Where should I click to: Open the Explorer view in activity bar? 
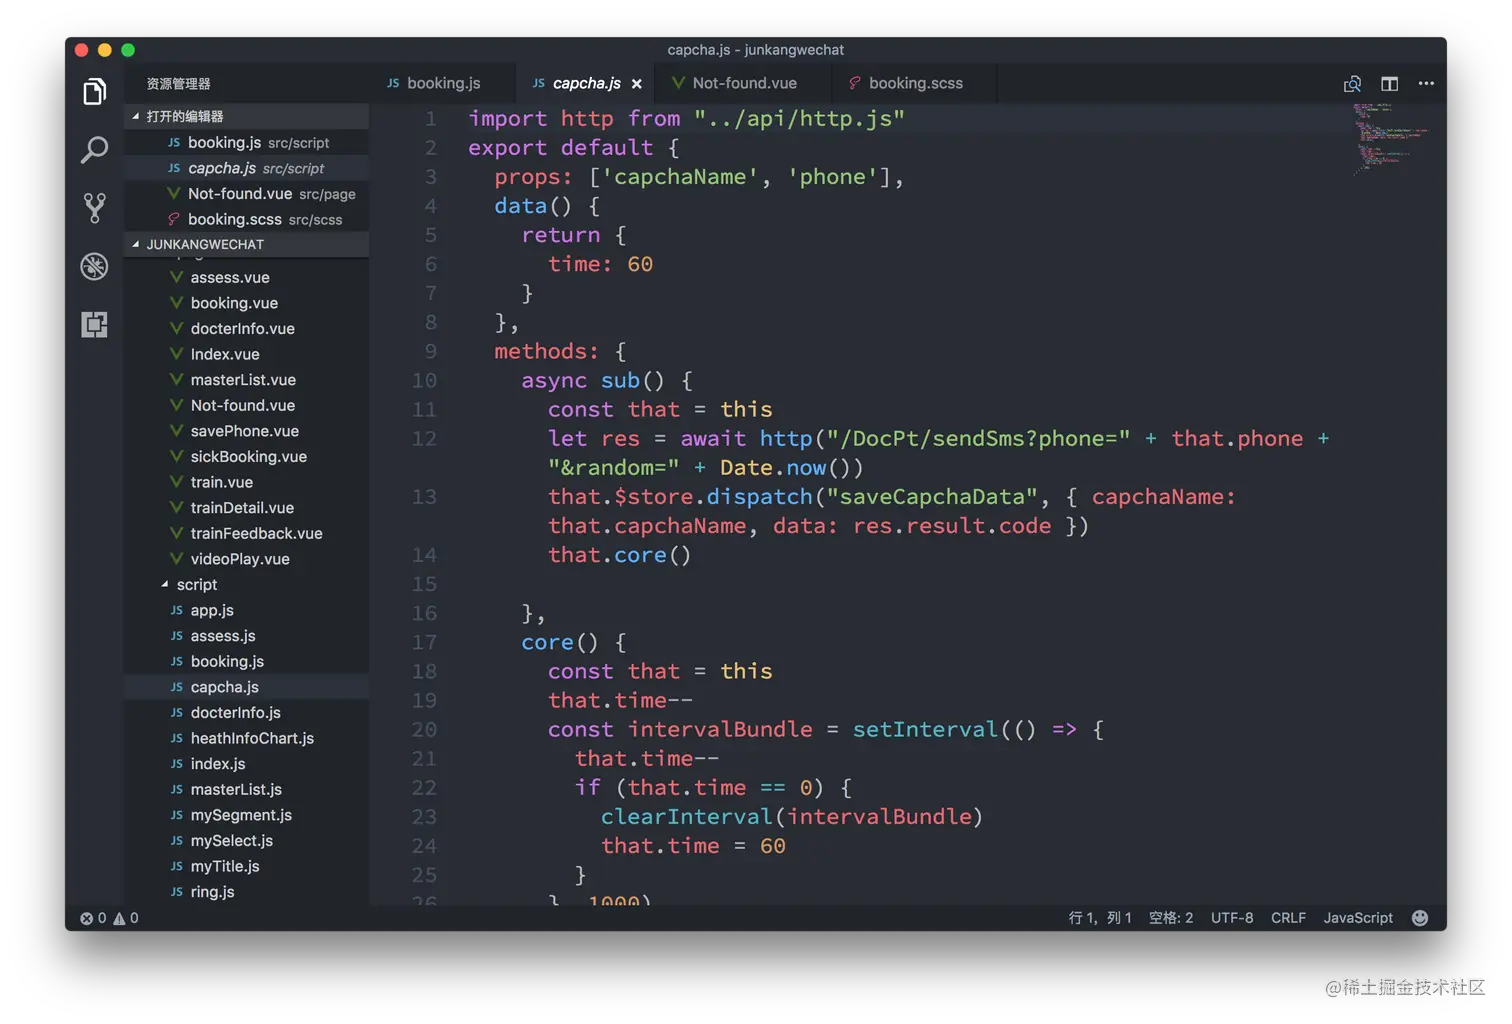(x=94, y=92)
